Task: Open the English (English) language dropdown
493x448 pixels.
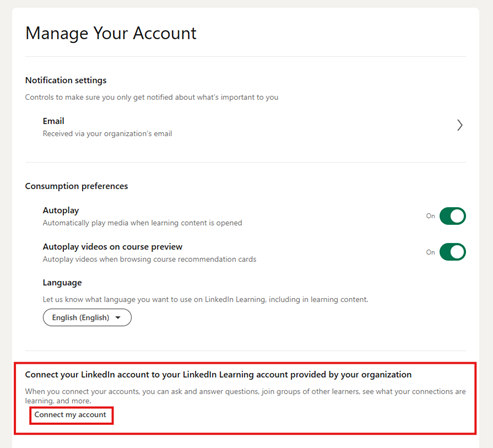Action: pyautogui.click(x=87, y=317)
